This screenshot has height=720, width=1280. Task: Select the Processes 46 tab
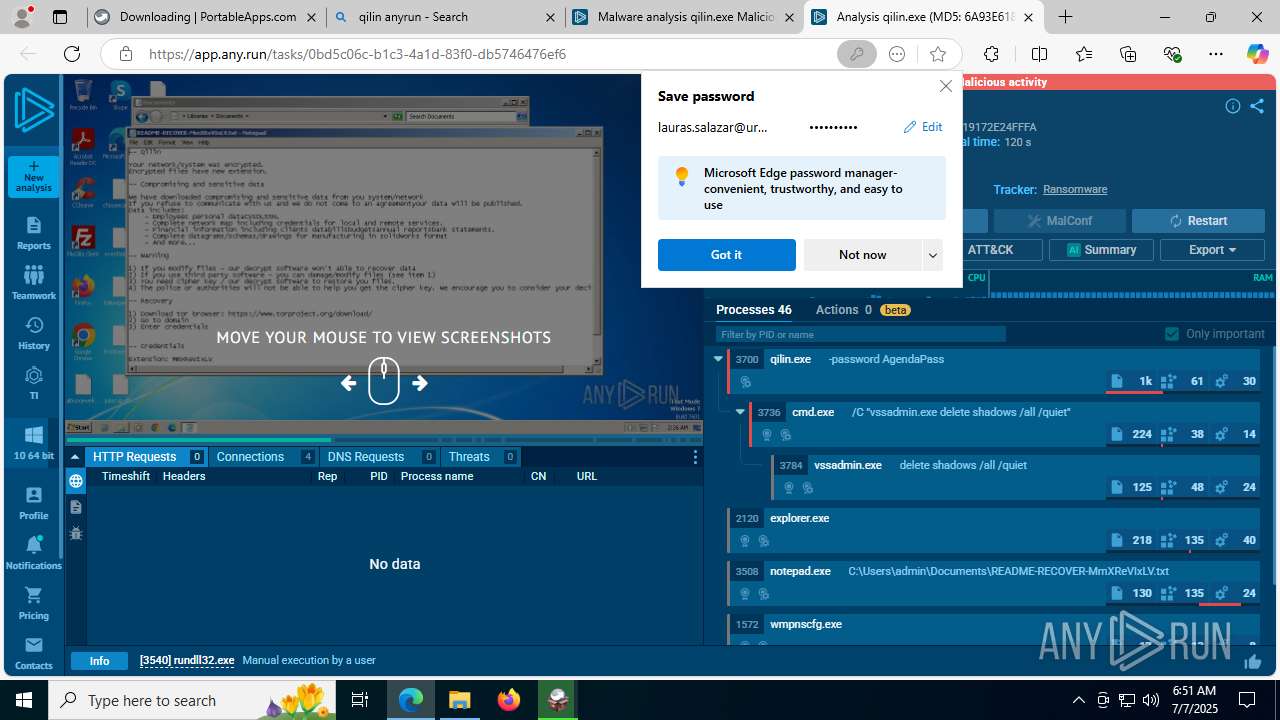coord(754,310)
